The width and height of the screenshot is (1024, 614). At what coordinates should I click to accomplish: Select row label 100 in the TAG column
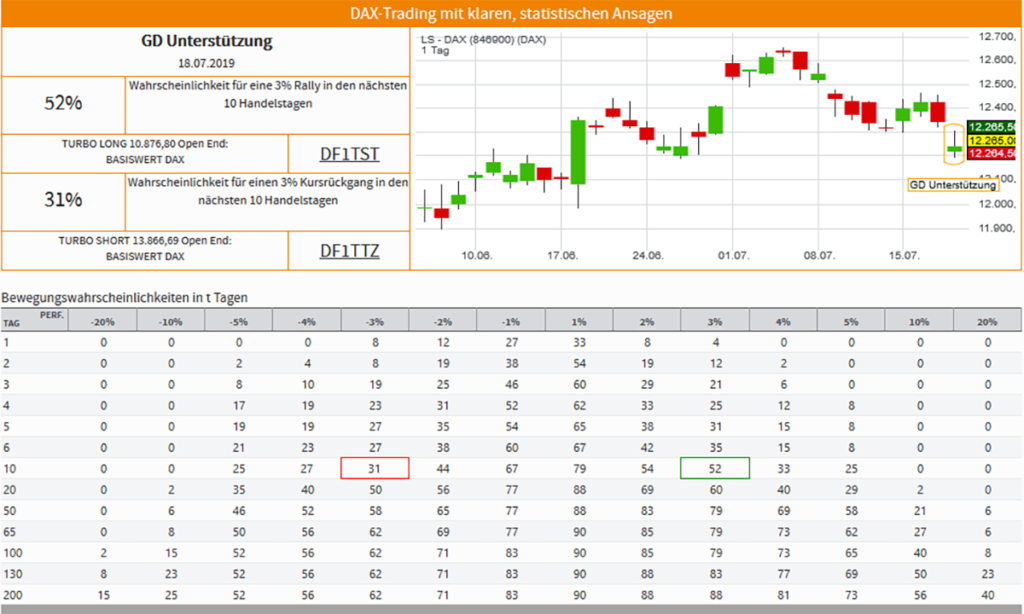click(12, 553)
